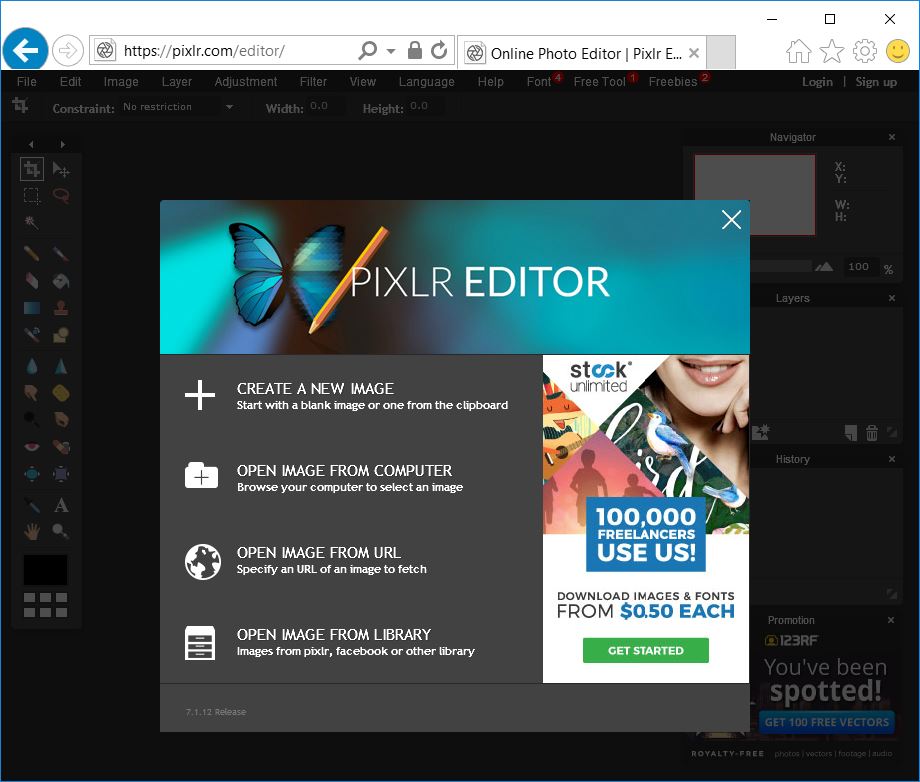
Task: Open browser Favorites star
Action: tap(831, 52)
